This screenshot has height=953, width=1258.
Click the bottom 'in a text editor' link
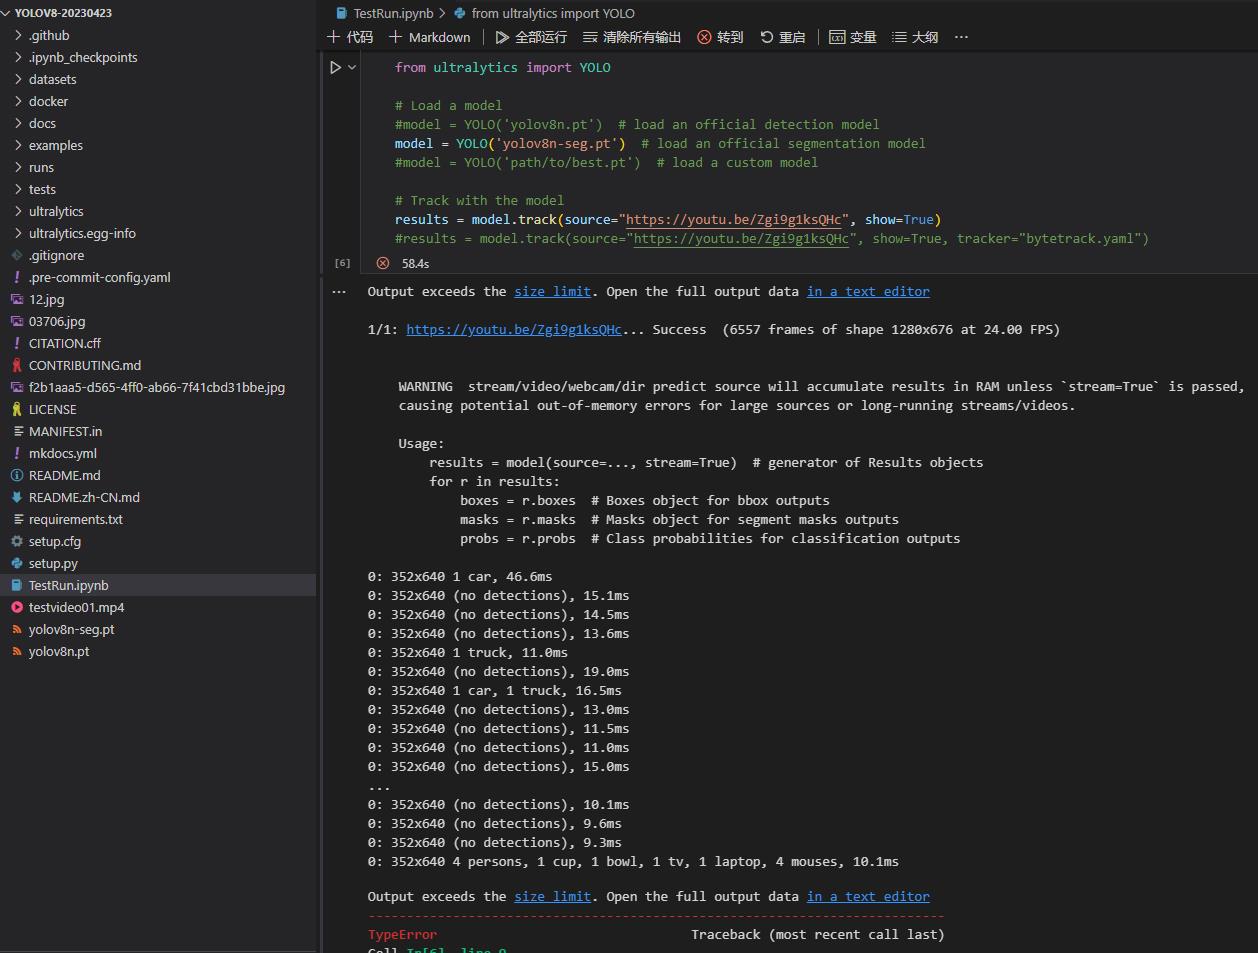868,896
